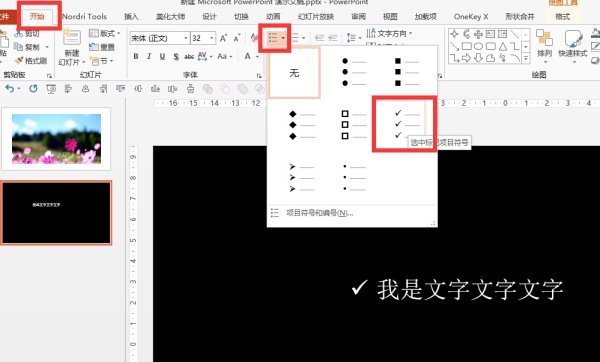Select rounded rectangle shape in gallery
Viewport: 600px width, 362px height.
click(491, 46)
